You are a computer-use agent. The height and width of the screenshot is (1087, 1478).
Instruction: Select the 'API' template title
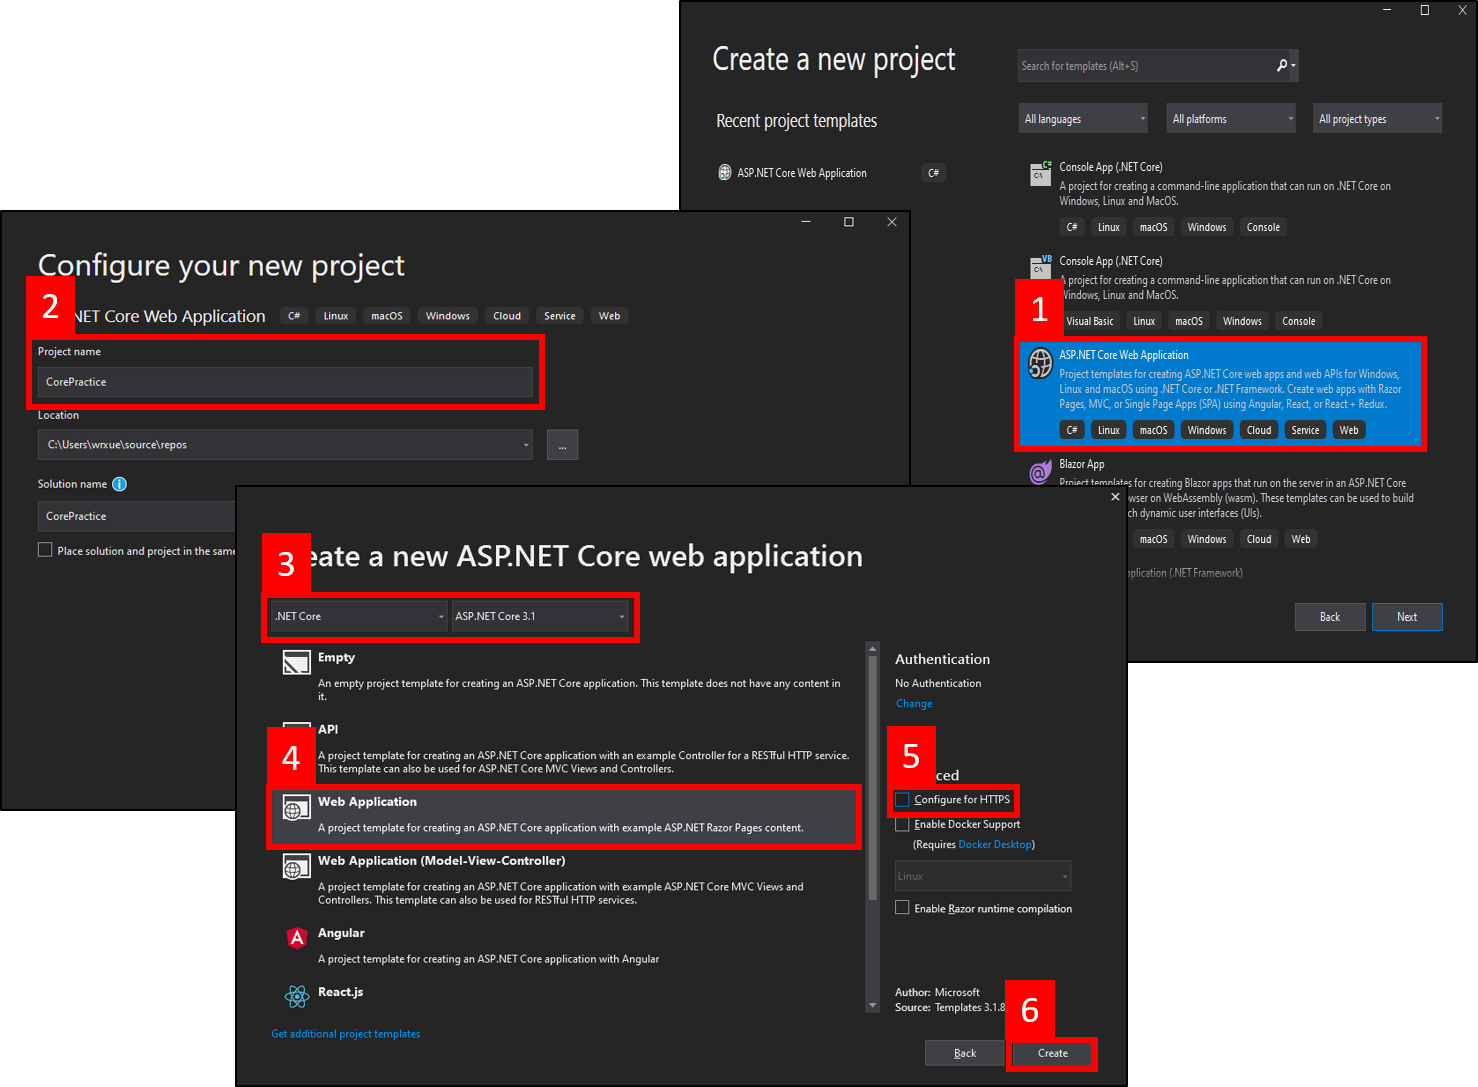pos(328,730)
